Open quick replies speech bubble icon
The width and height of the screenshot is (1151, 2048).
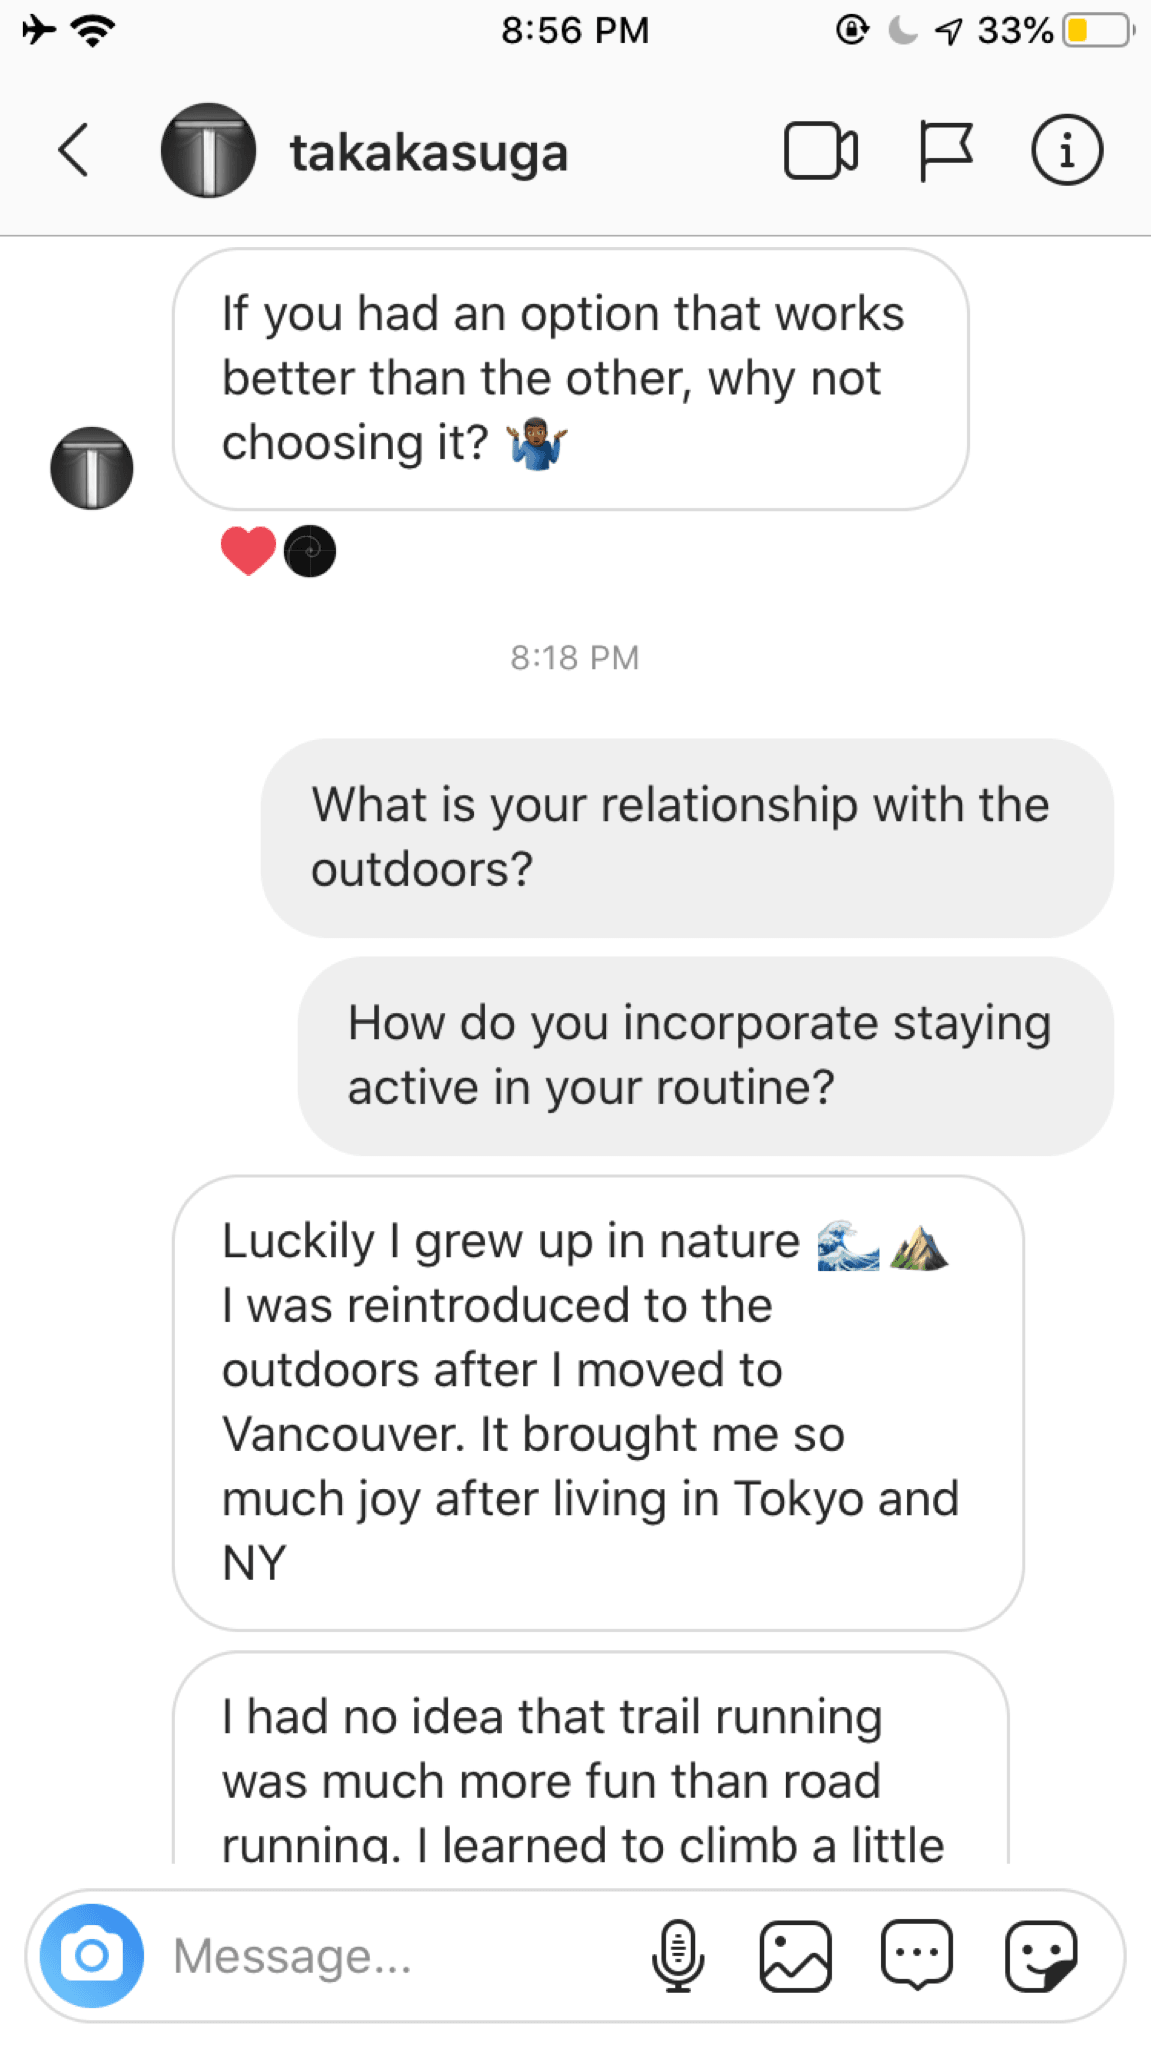pyautogui.click(x=917, y=1955)
